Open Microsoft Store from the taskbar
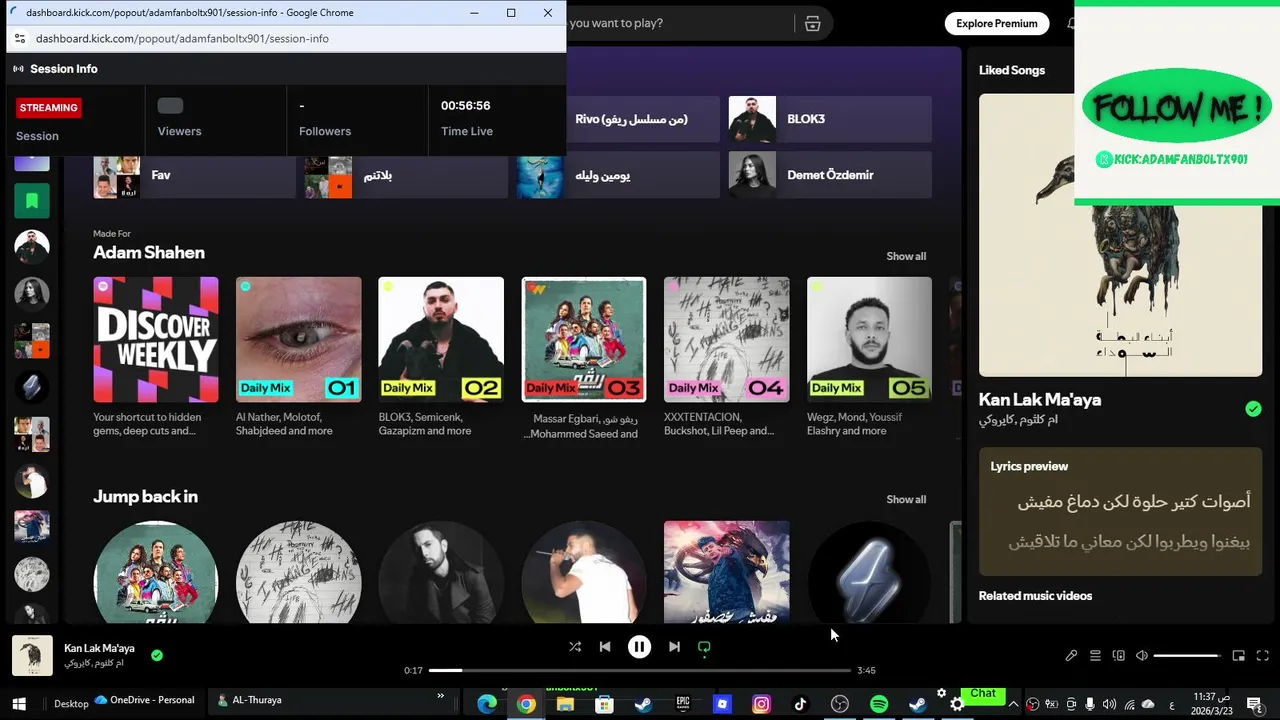Screen dimensions: 1280x720 tap(604, 704)
